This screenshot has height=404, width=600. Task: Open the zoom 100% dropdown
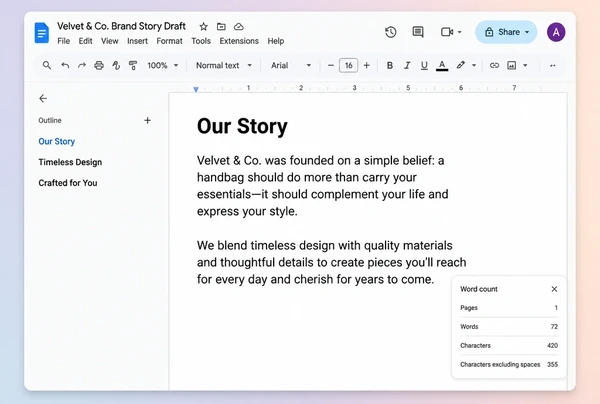(163, 65)
